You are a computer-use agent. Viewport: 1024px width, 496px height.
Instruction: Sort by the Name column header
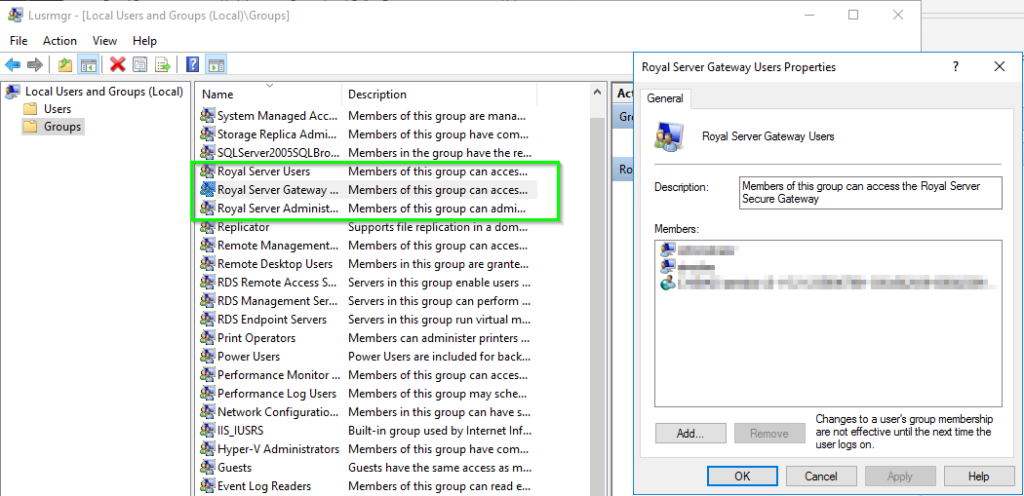point(268,94)
